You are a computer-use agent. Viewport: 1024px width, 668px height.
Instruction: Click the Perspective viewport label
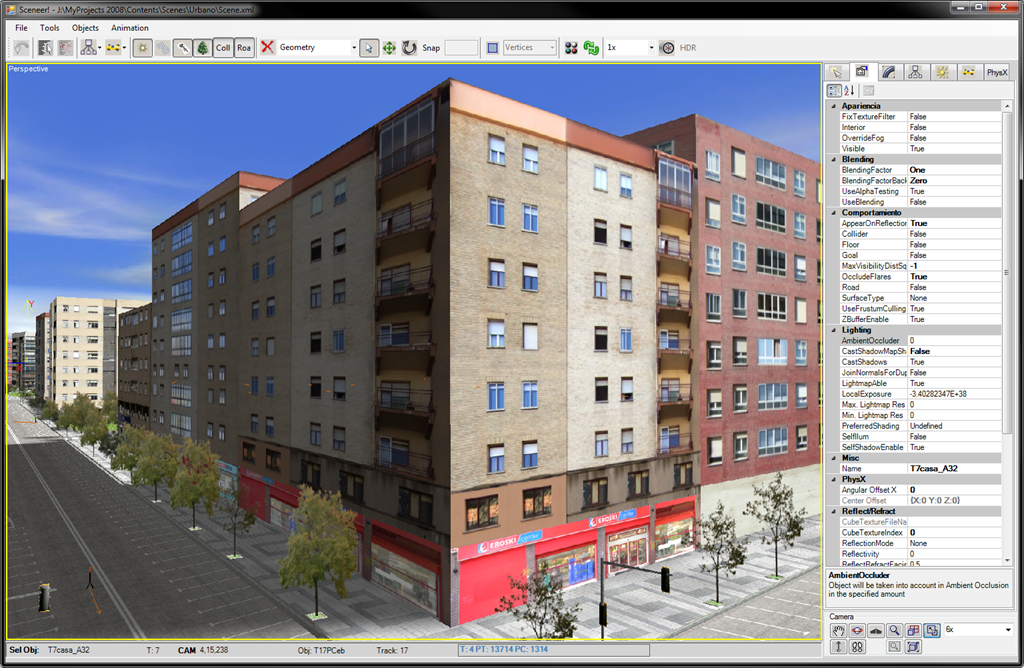(x=28, y=69)
